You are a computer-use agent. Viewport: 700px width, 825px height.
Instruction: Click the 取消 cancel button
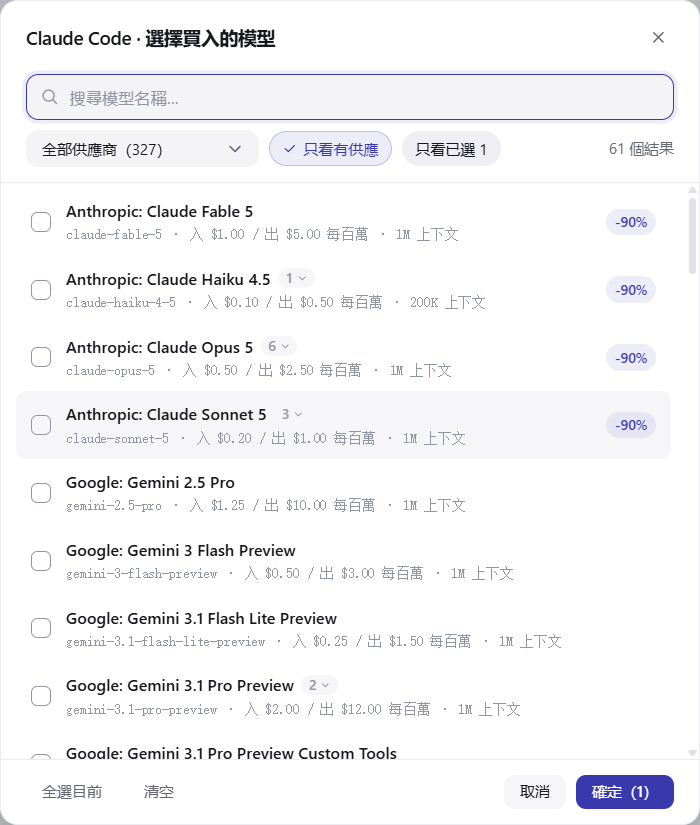point(535,792)
